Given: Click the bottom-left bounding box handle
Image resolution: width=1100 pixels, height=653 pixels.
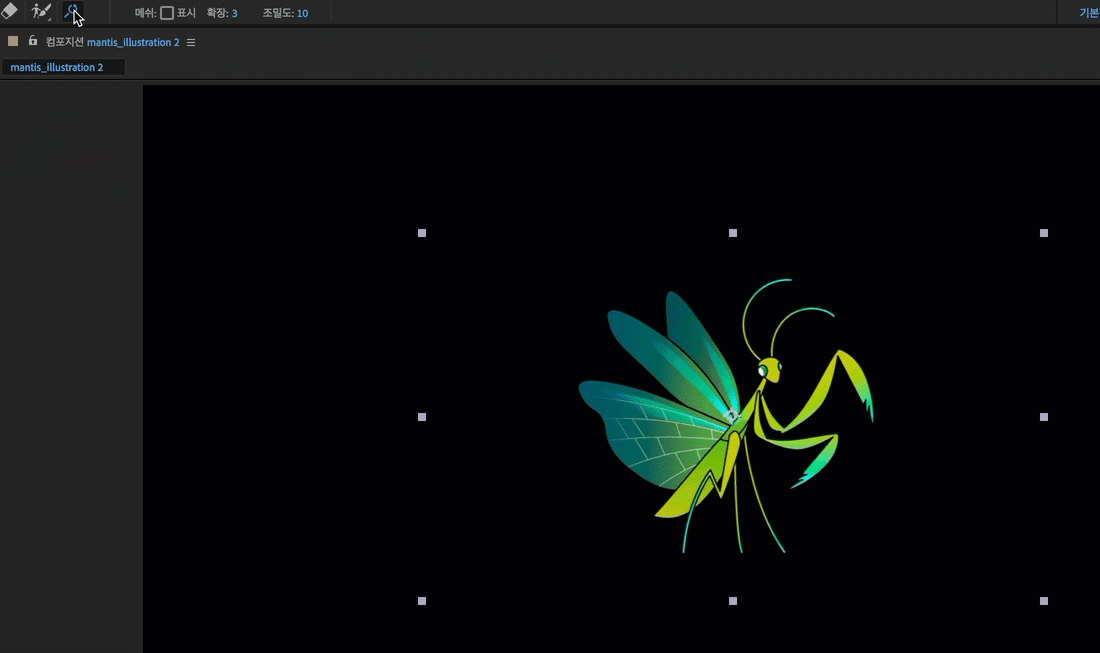Looking at the screenshot, I should (422, 601).
